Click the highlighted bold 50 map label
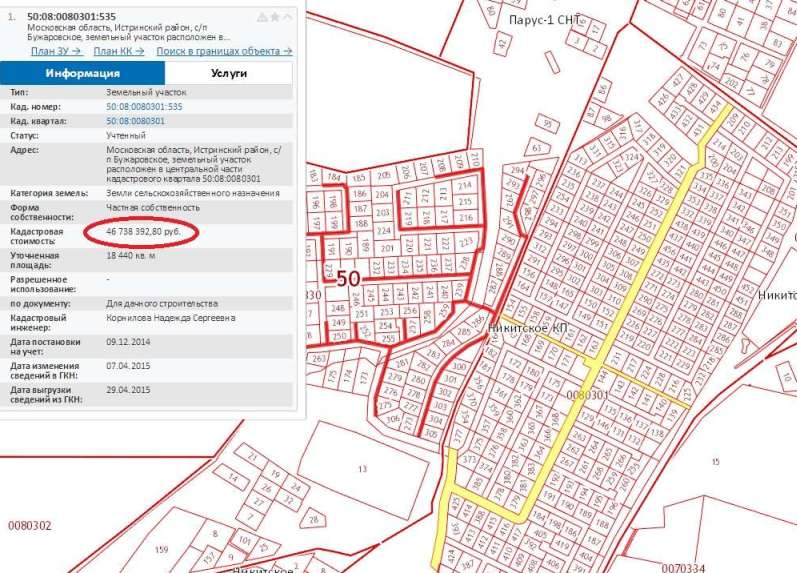 (x=348, y=279)
